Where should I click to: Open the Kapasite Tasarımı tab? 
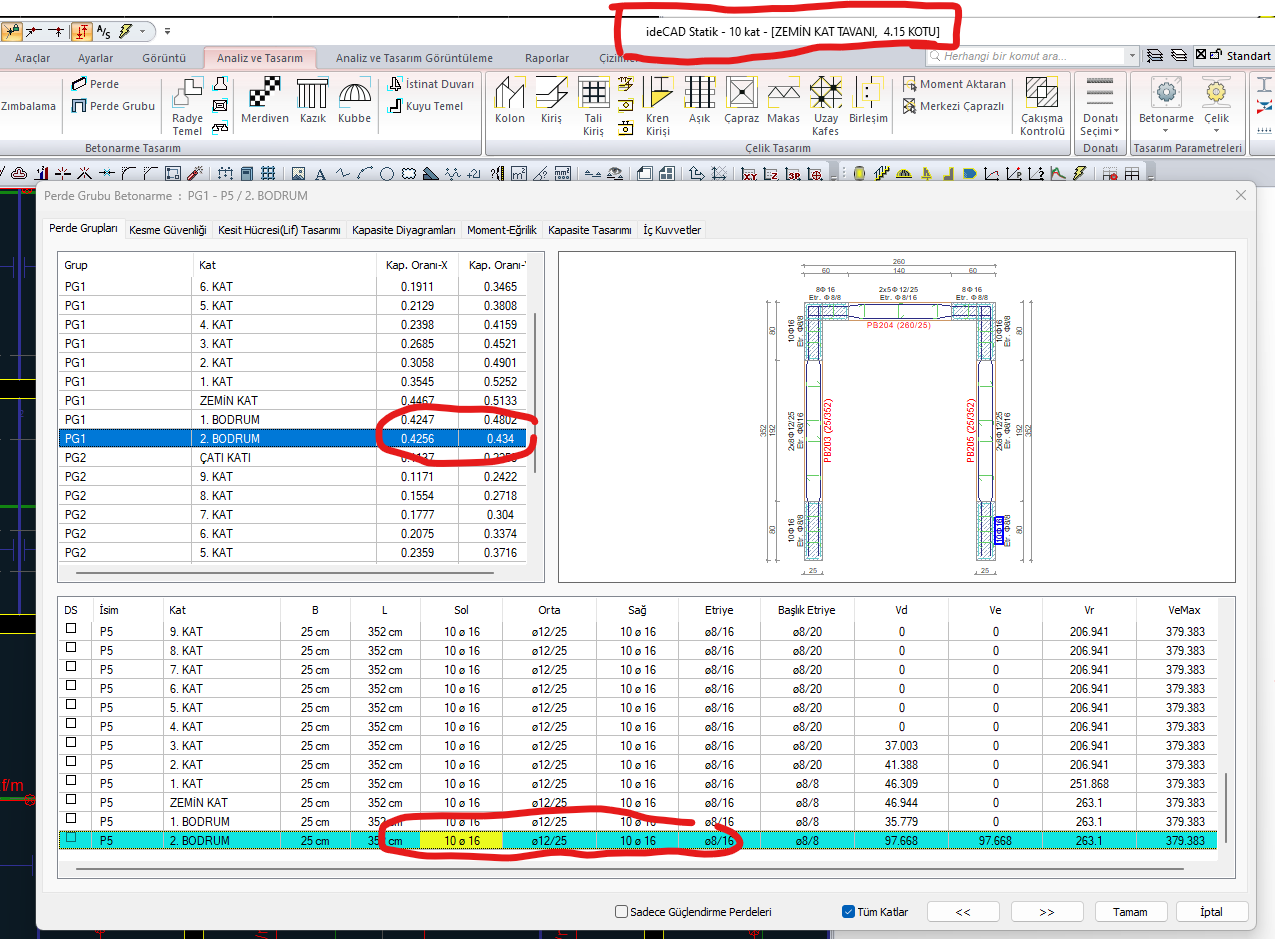(x=590, y=230)
